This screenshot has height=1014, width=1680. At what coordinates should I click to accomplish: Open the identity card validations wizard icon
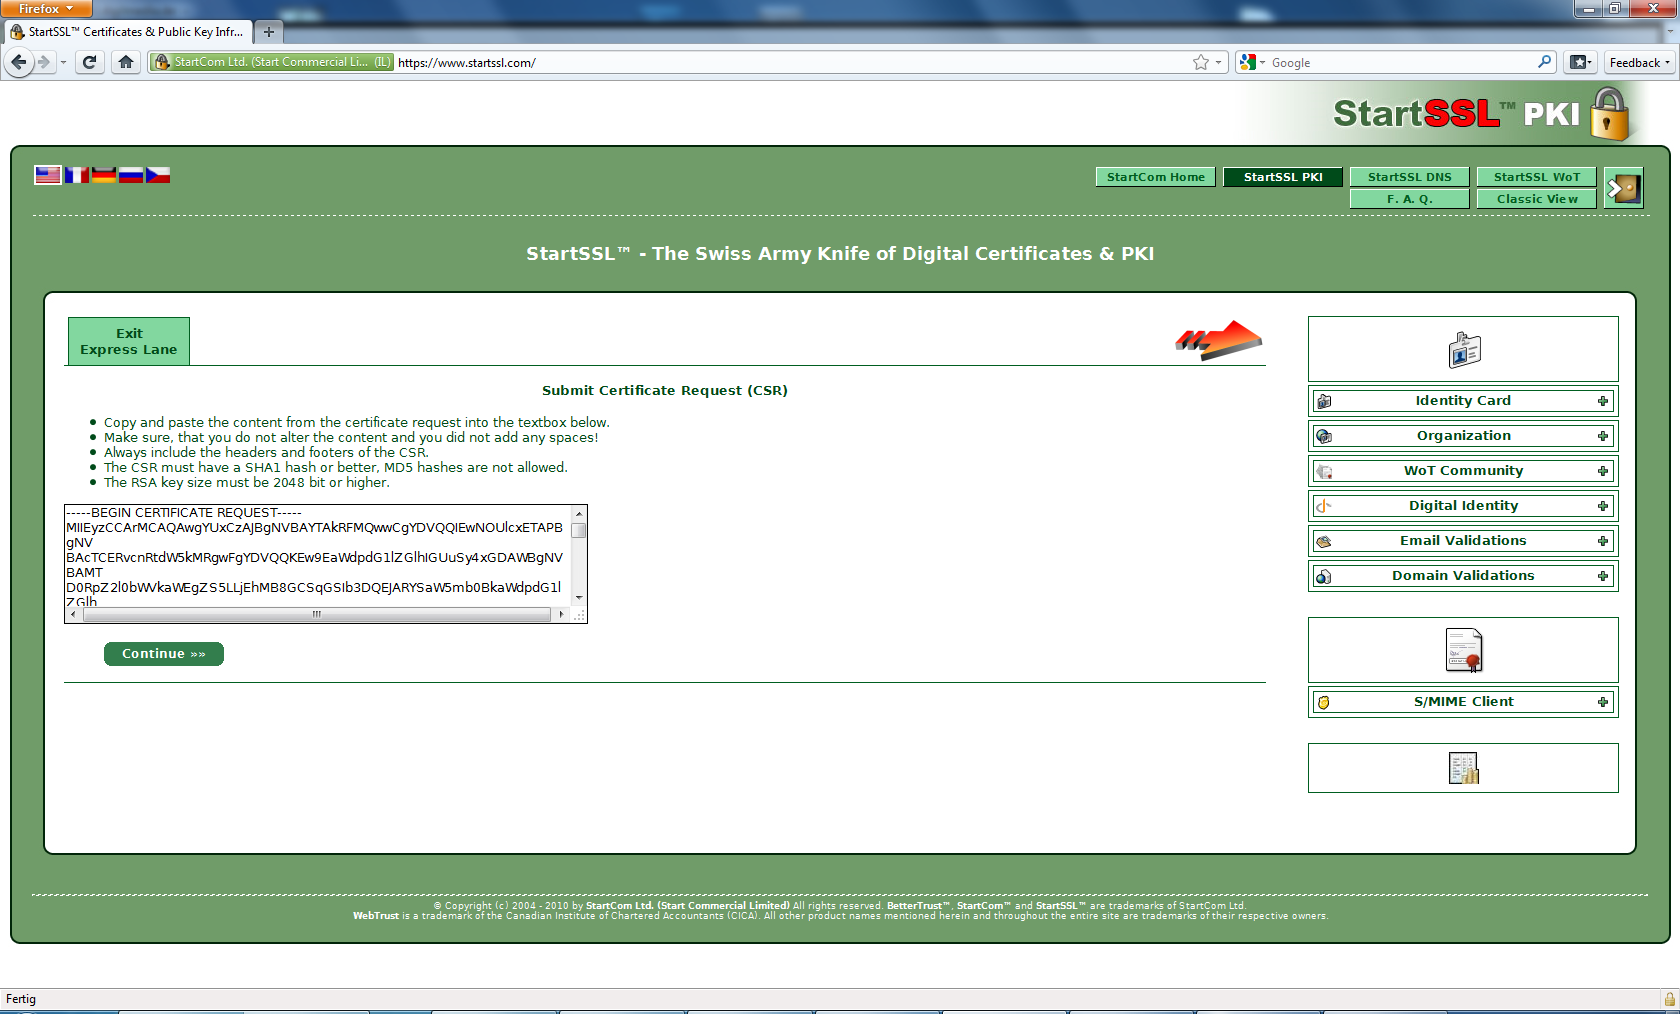pyautogui.click(x=1463, y=350)
